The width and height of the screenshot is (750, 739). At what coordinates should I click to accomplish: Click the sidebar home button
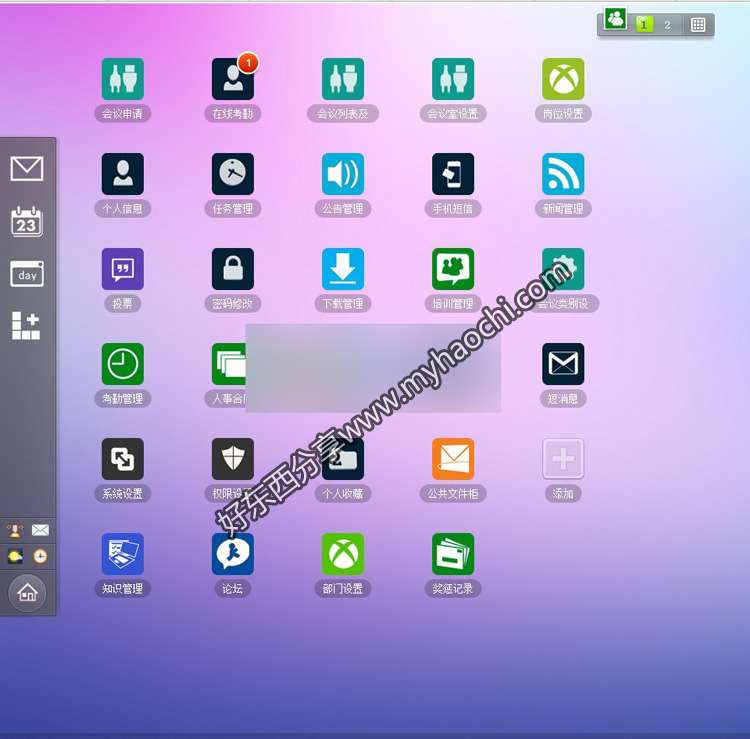(x=27, y=593)
